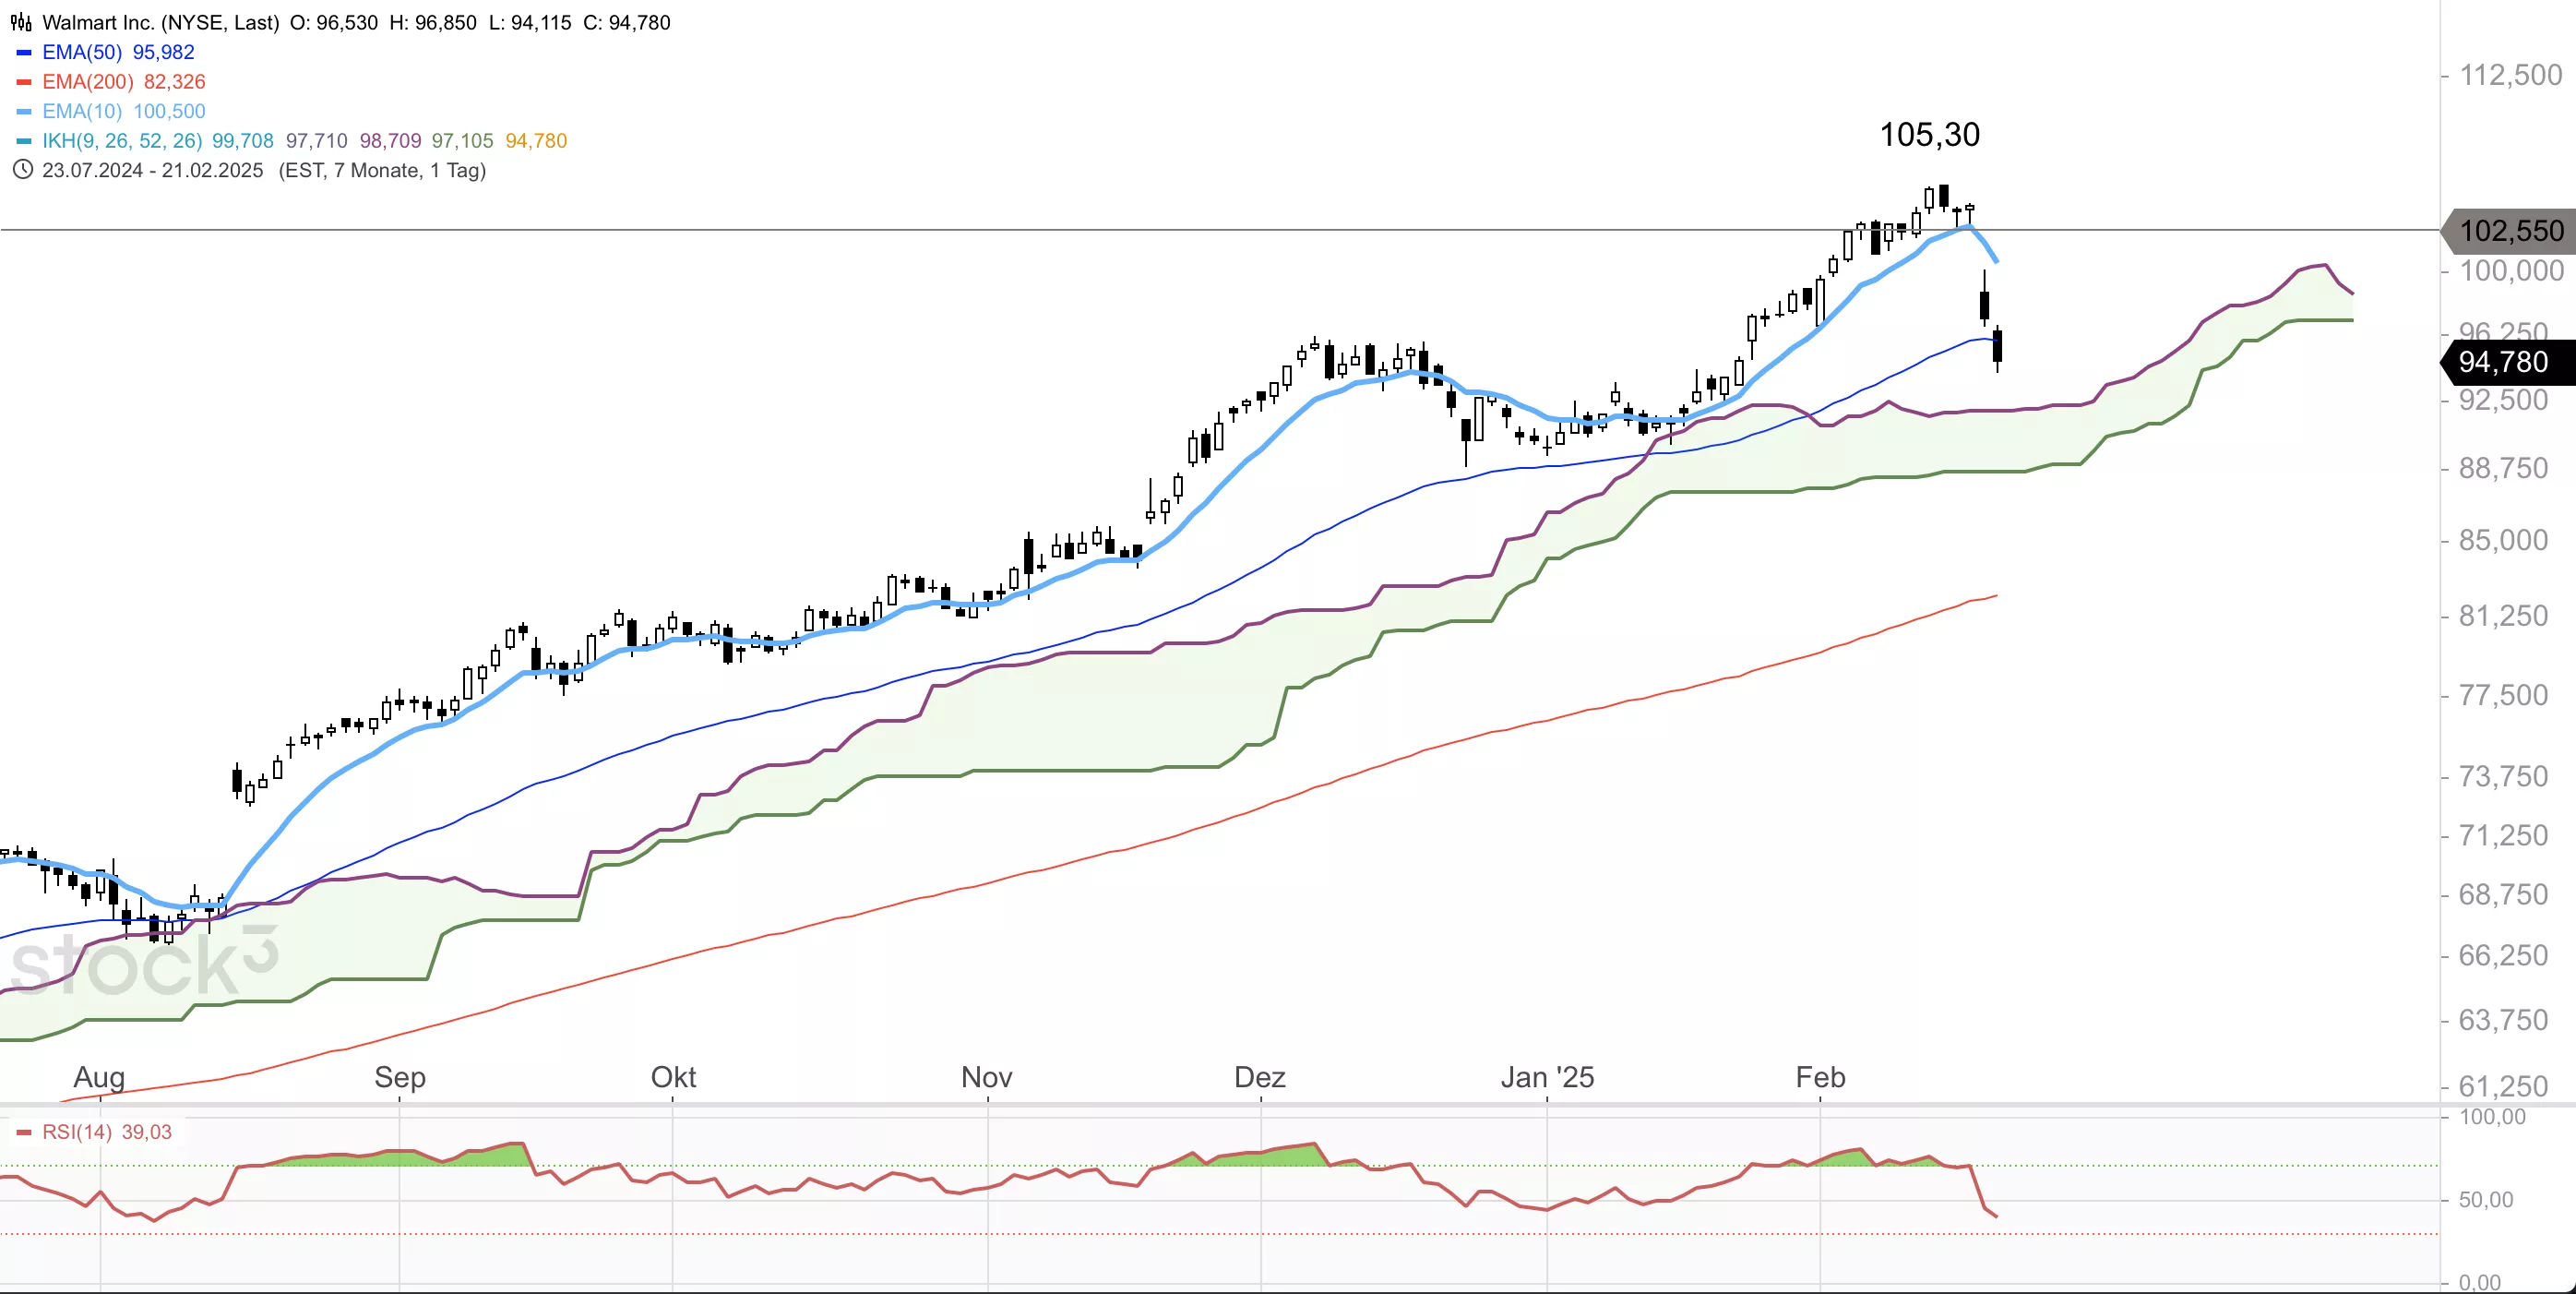Click the 100,00 RSI axis label
Viewport: 2576px width, 1294px height.
click(2493, 1117)
